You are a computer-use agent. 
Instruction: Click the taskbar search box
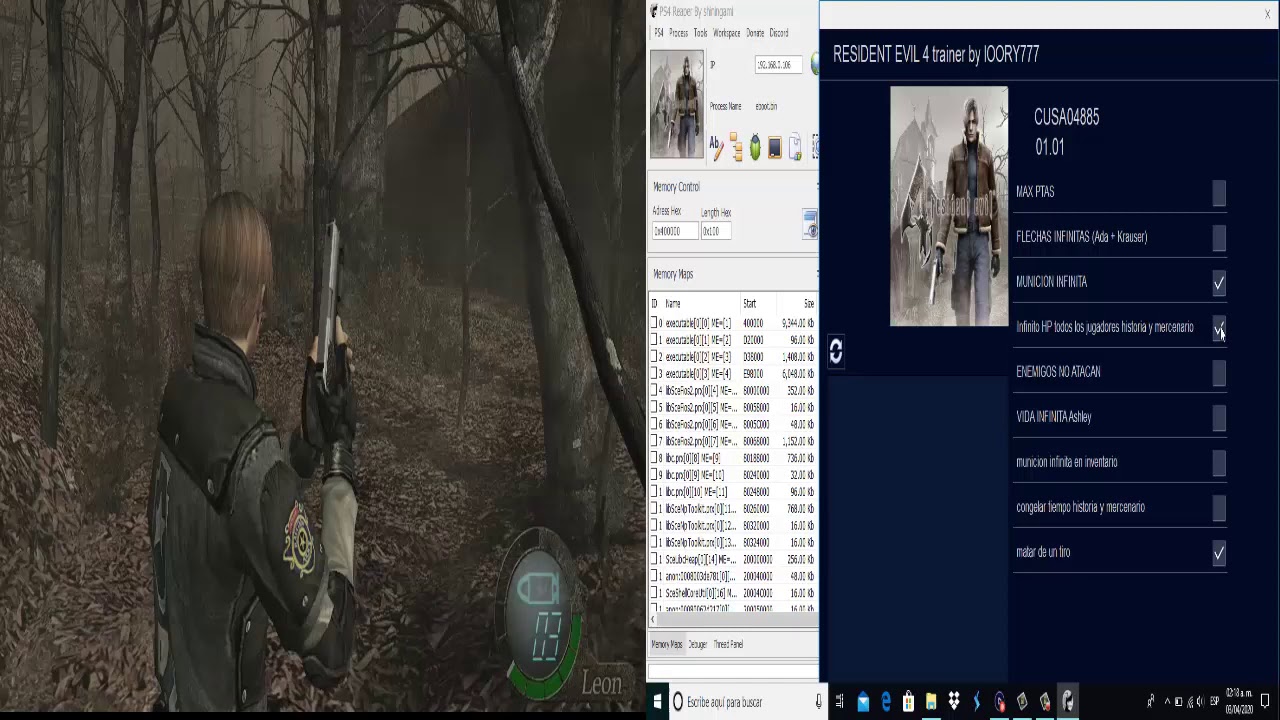tap(748, 702)
